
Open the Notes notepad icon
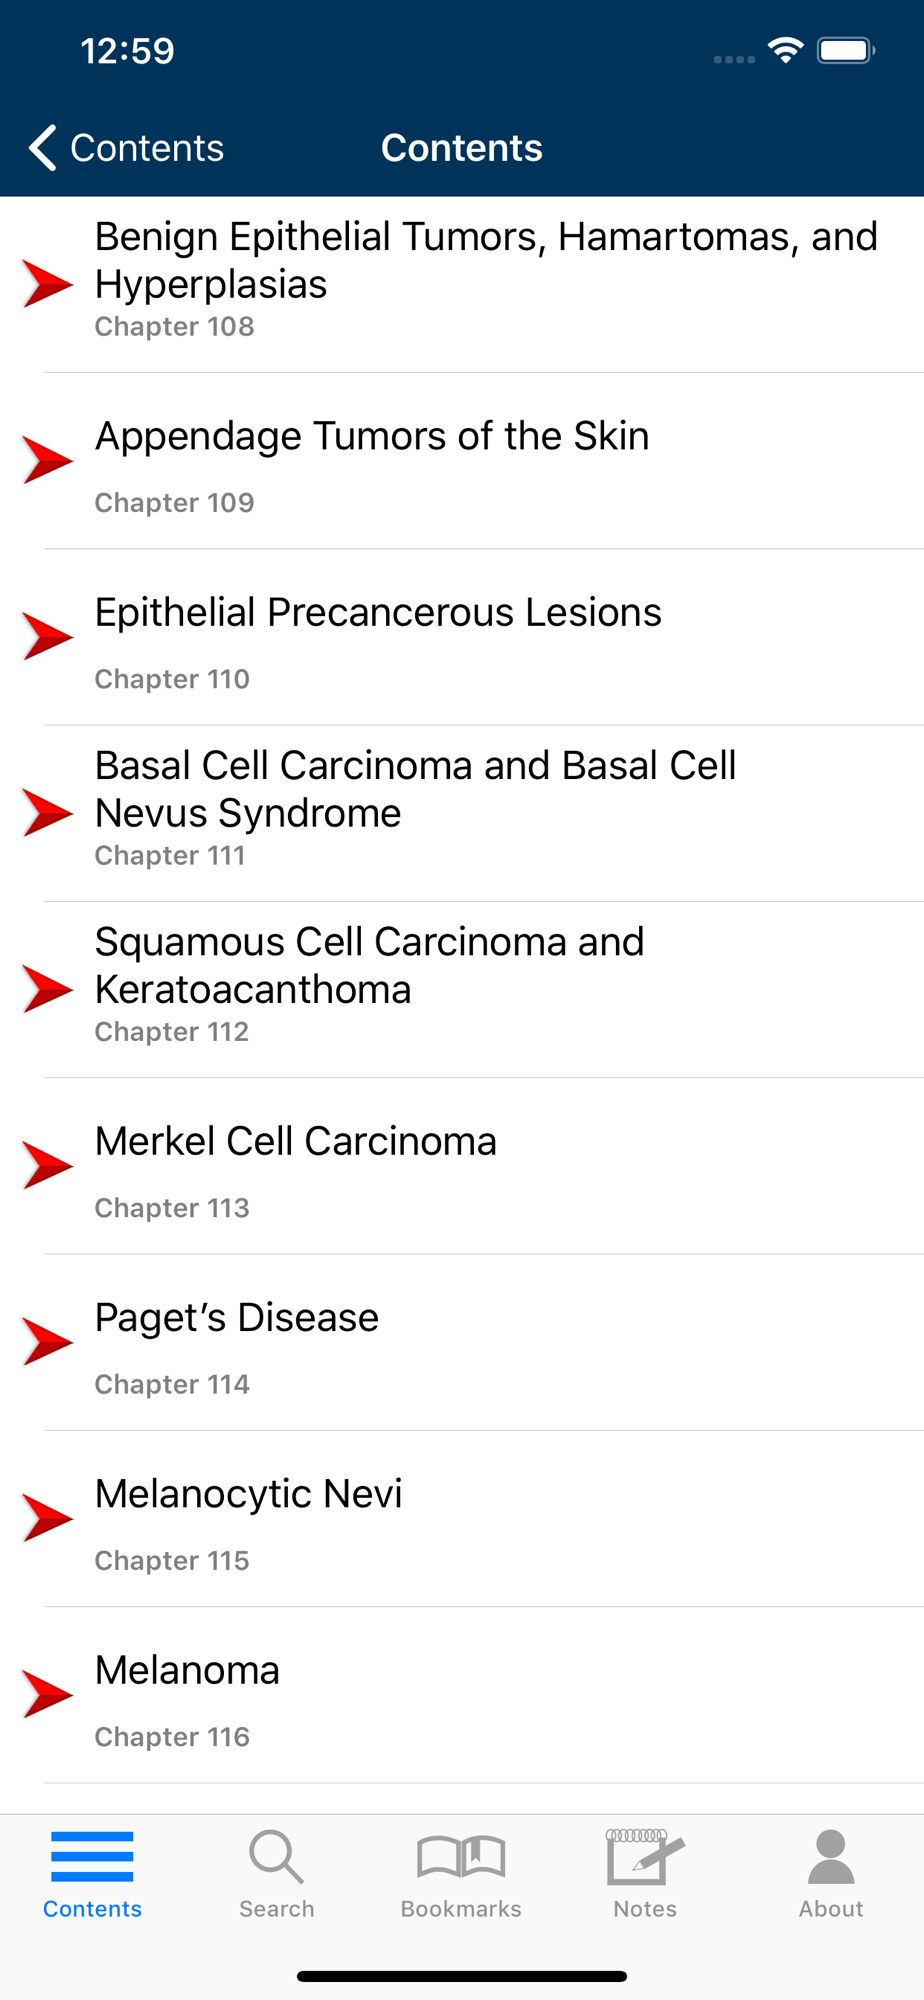point(645,1858)
